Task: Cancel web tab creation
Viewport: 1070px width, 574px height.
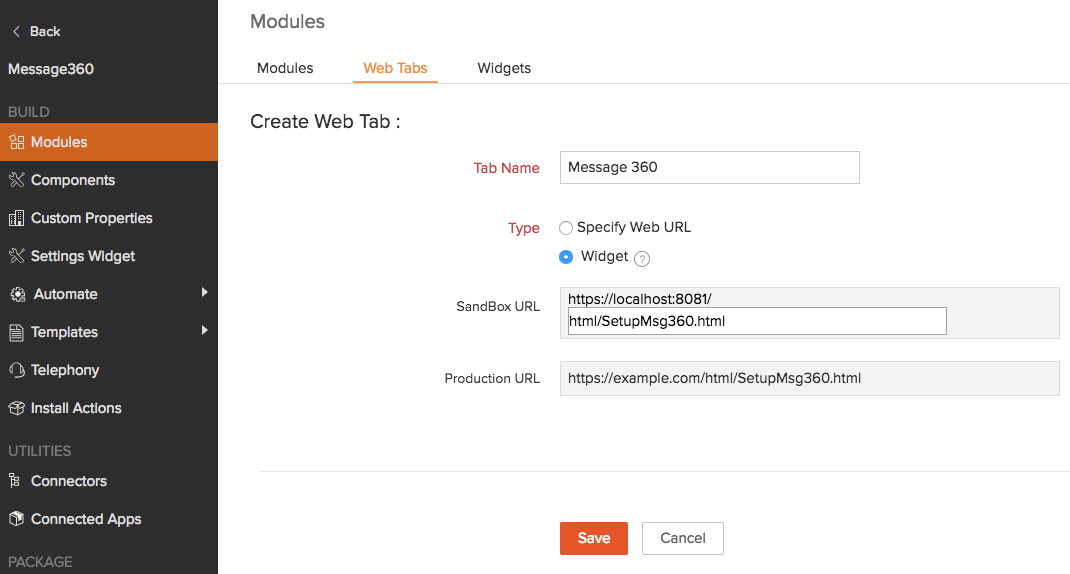Action: click(683, 538)
